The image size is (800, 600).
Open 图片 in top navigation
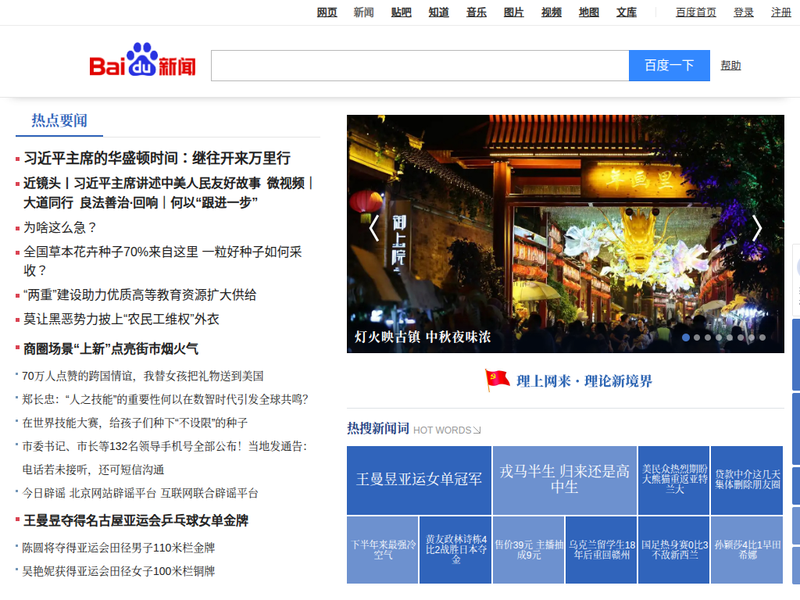(514, 12)
